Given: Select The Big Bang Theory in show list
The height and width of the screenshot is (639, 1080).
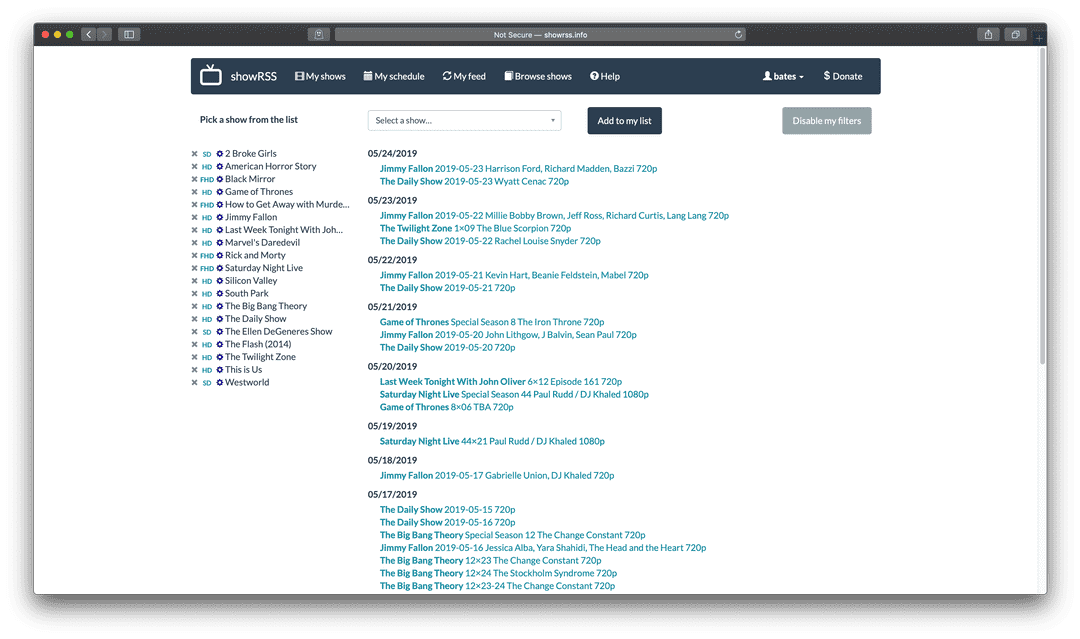Looking at the screenshot, I should coord(266,306).
